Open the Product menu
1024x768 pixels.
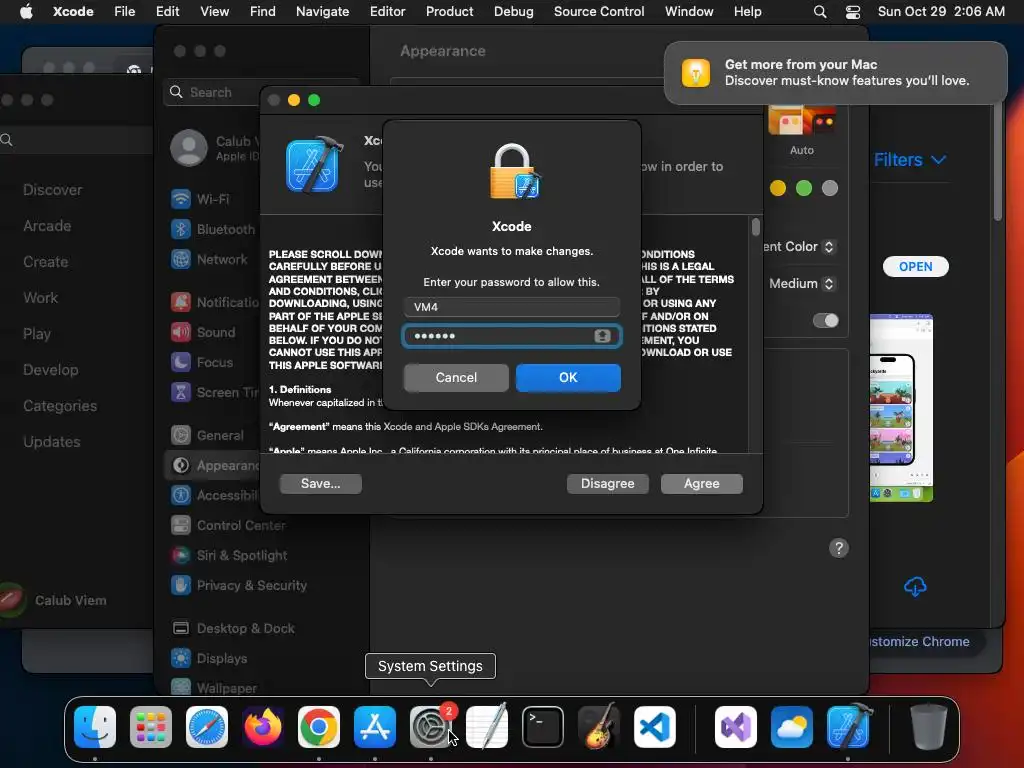449,12
